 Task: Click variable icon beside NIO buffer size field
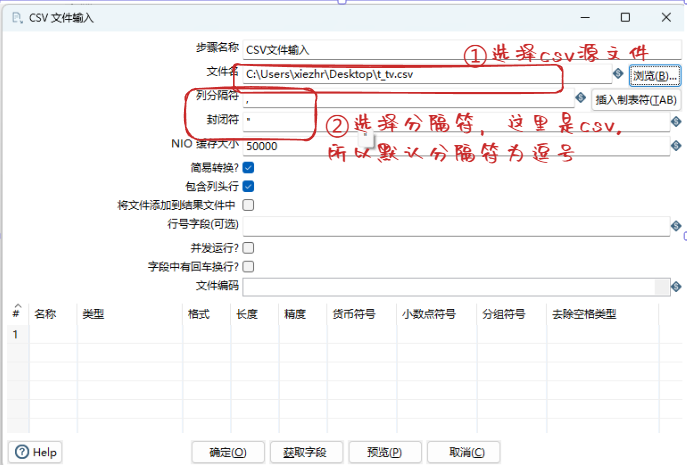676,146
